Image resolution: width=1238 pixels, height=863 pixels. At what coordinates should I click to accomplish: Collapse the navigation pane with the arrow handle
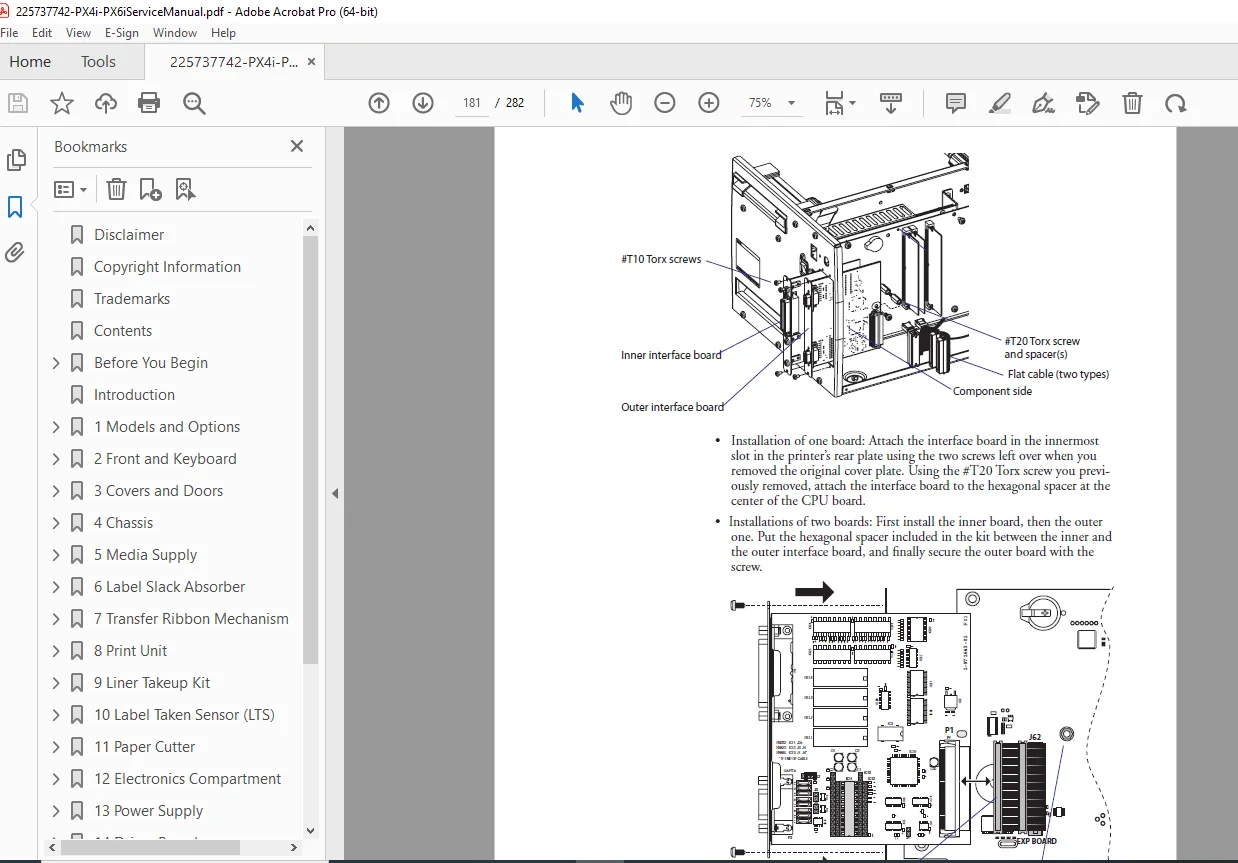point(335,493)
